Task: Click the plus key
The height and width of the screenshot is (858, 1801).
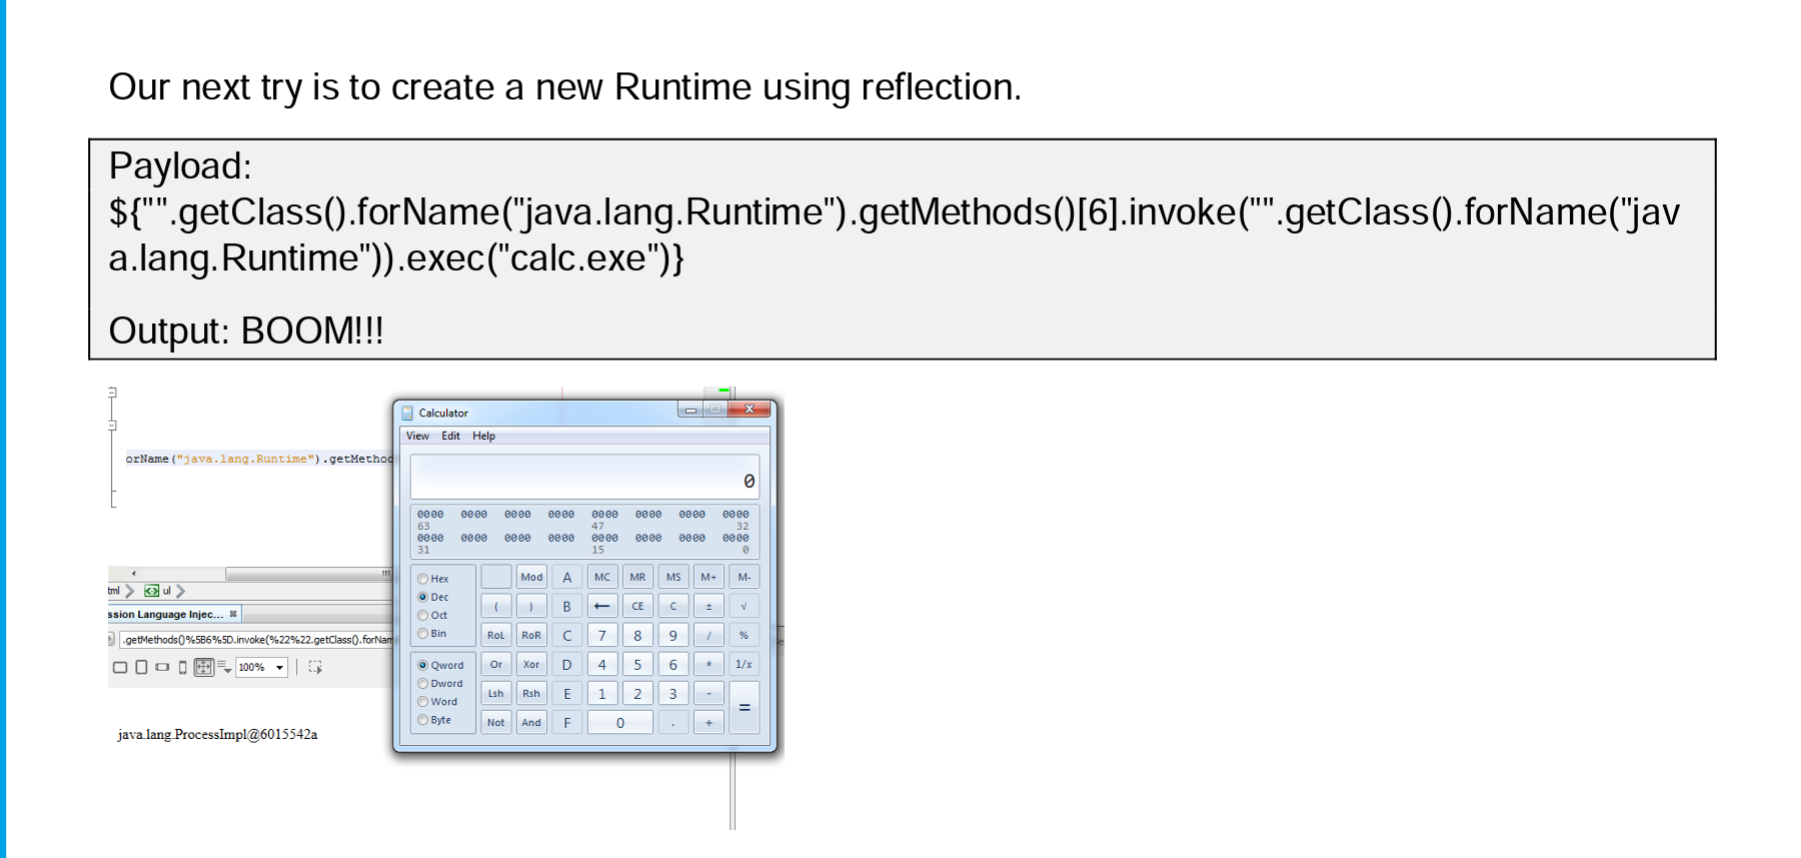Action: [x=709, y=722]
